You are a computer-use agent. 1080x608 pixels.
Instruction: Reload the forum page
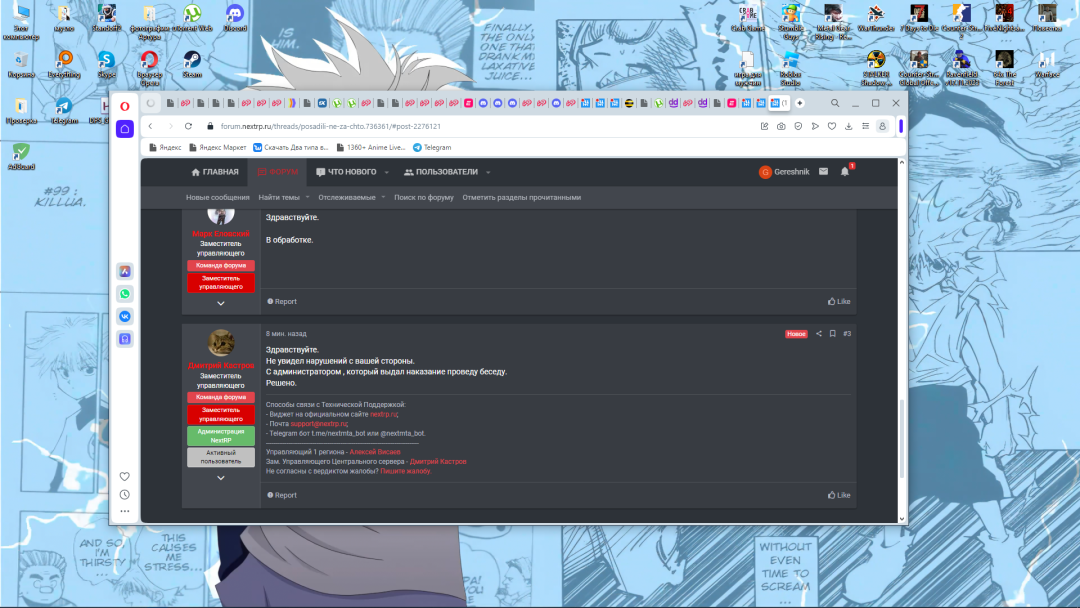click(x=188, y=126)
